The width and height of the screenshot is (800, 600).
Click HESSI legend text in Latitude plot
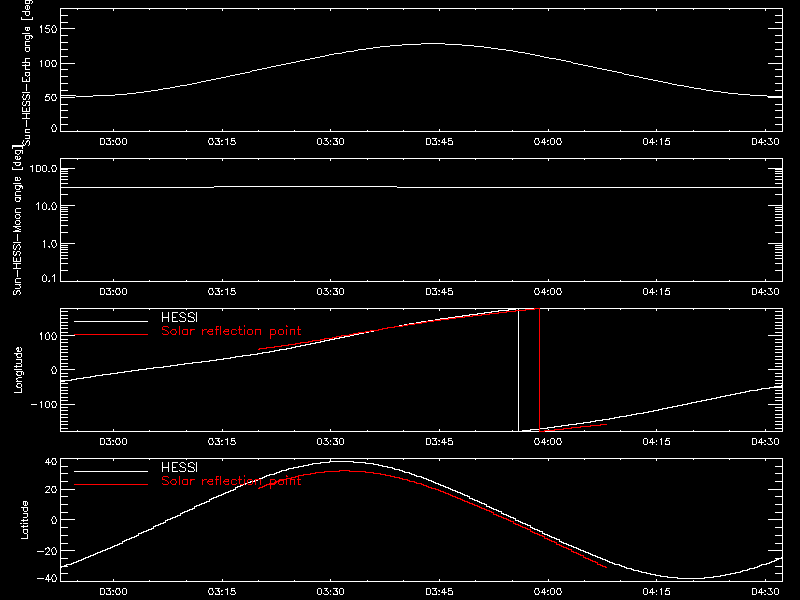tap(179, 467)
